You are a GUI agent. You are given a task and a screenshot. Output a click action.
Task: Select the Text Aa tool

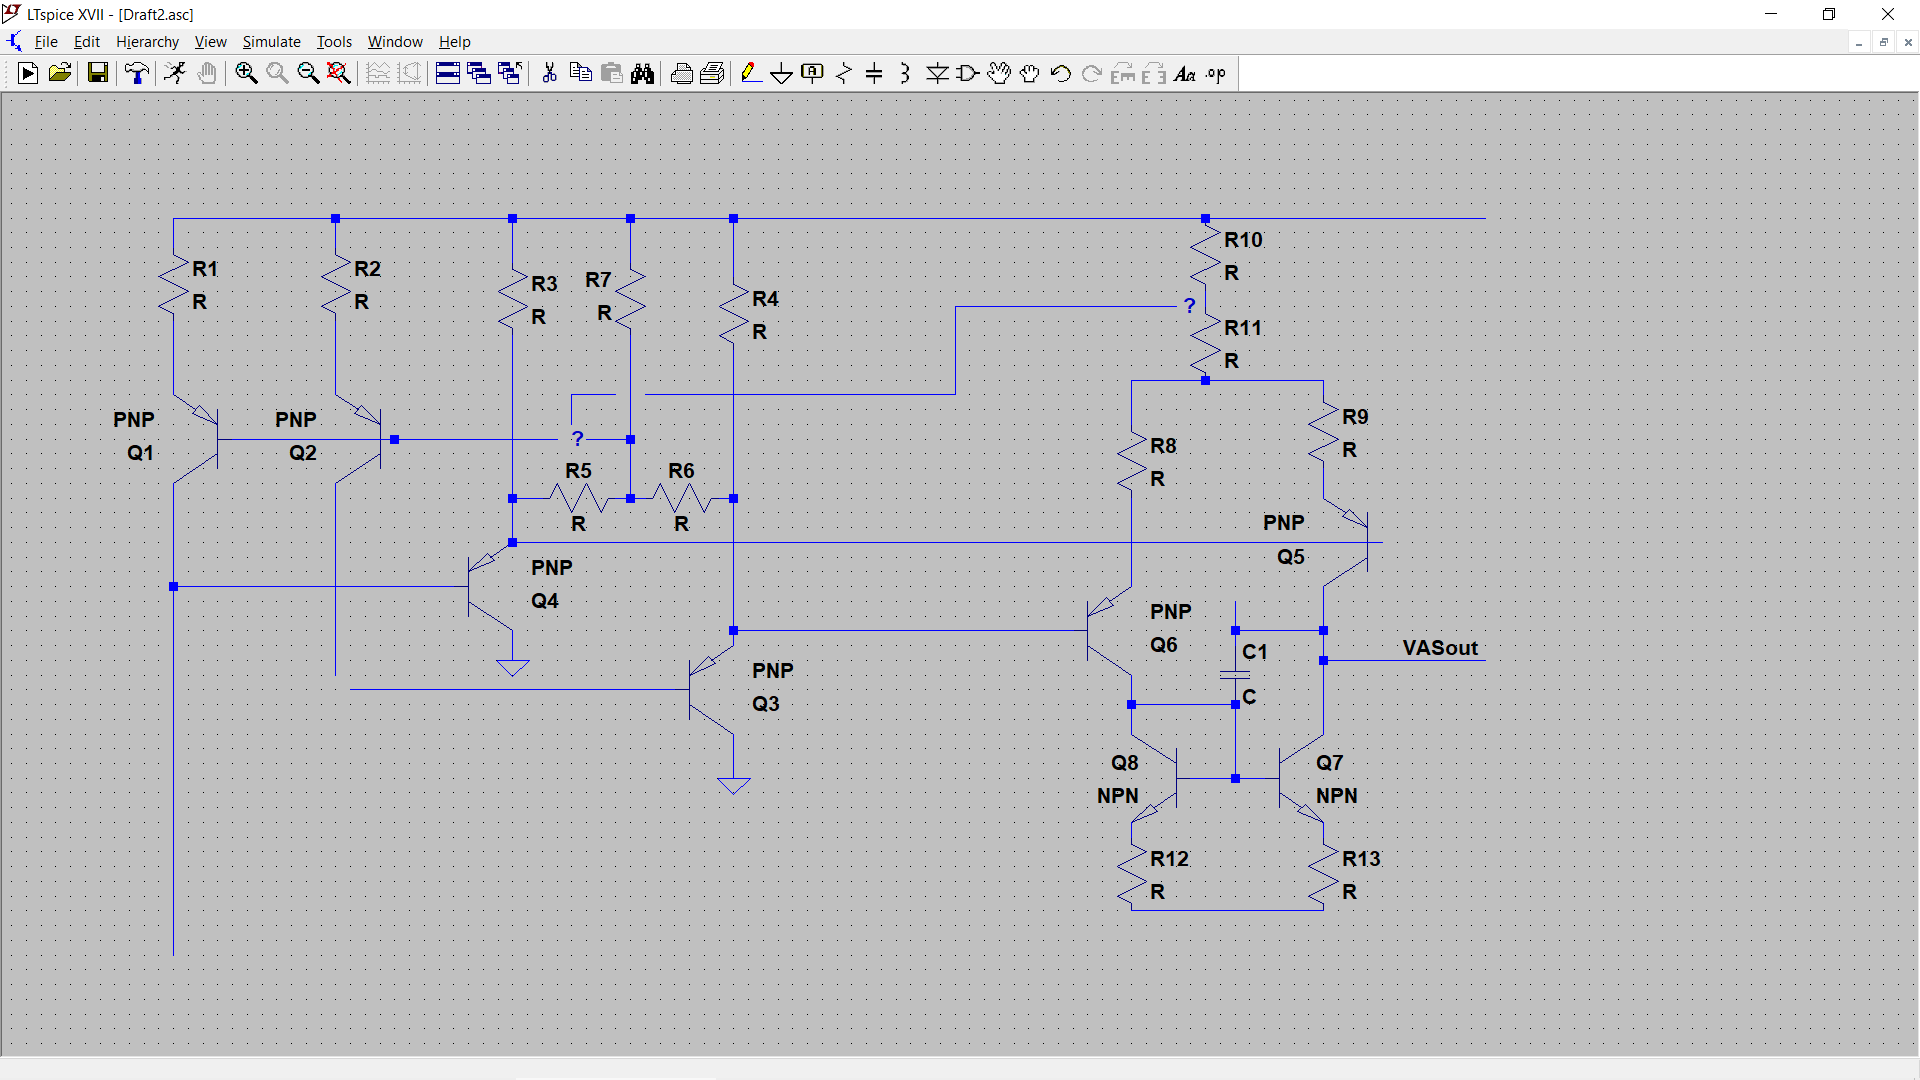click(1185, 73)
